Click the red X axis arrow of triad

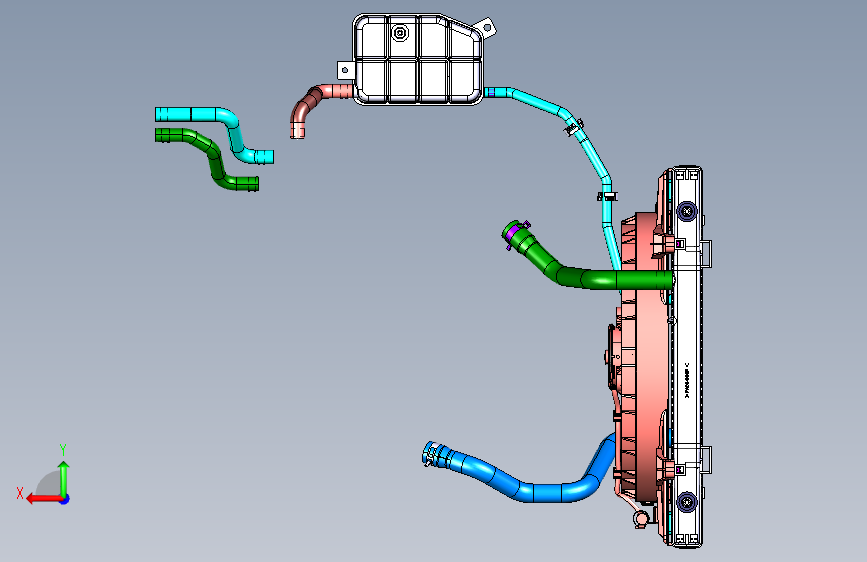[44, 498]
